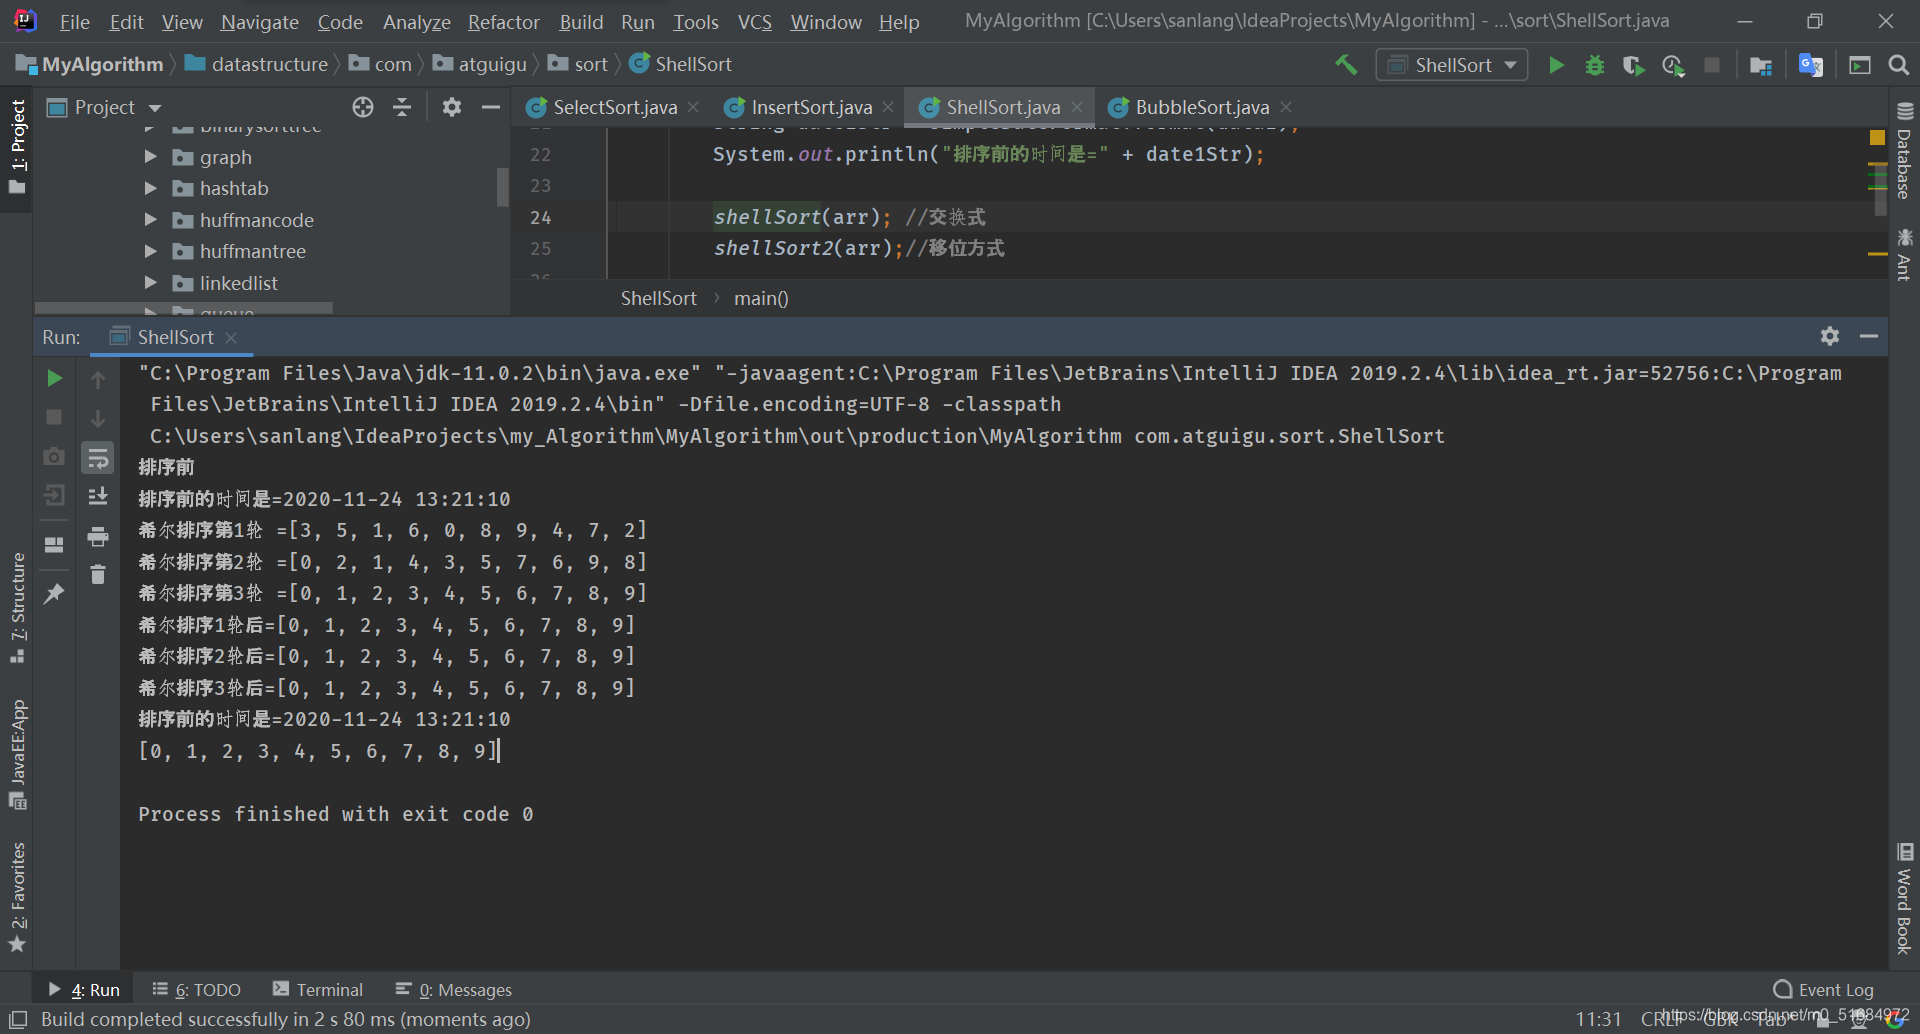Open Run panel settings gear
Screen dimensions: 1920x1034
click(1830, 336)
